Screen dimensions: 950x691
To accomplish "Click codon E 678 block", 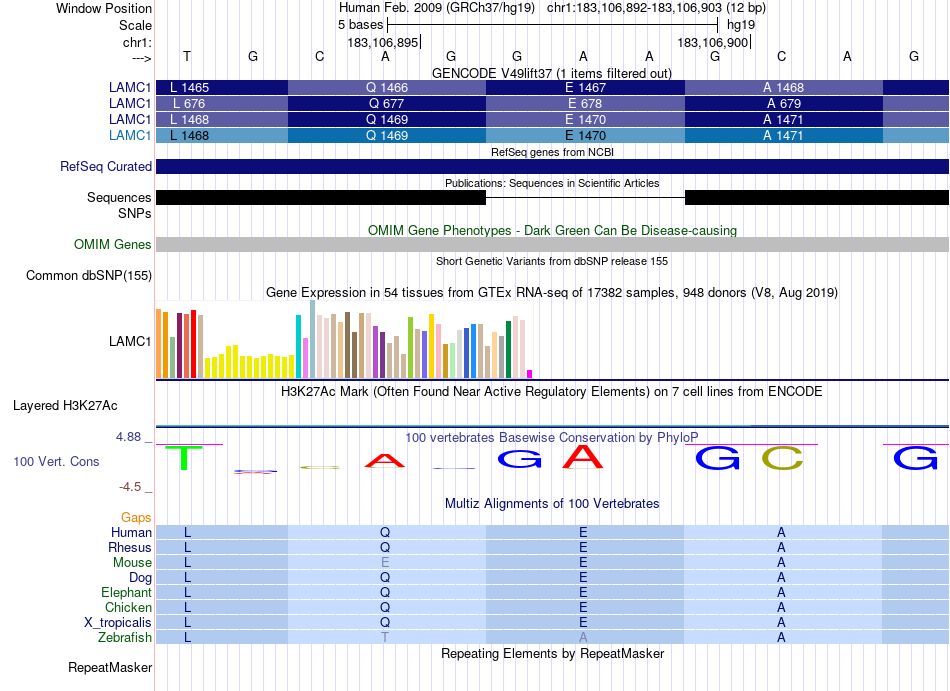I will coord(585,104).
